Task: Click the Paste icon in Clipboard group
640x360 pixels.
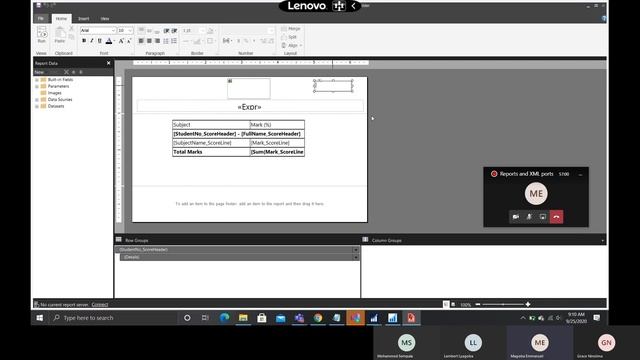Action: (60, 35)
